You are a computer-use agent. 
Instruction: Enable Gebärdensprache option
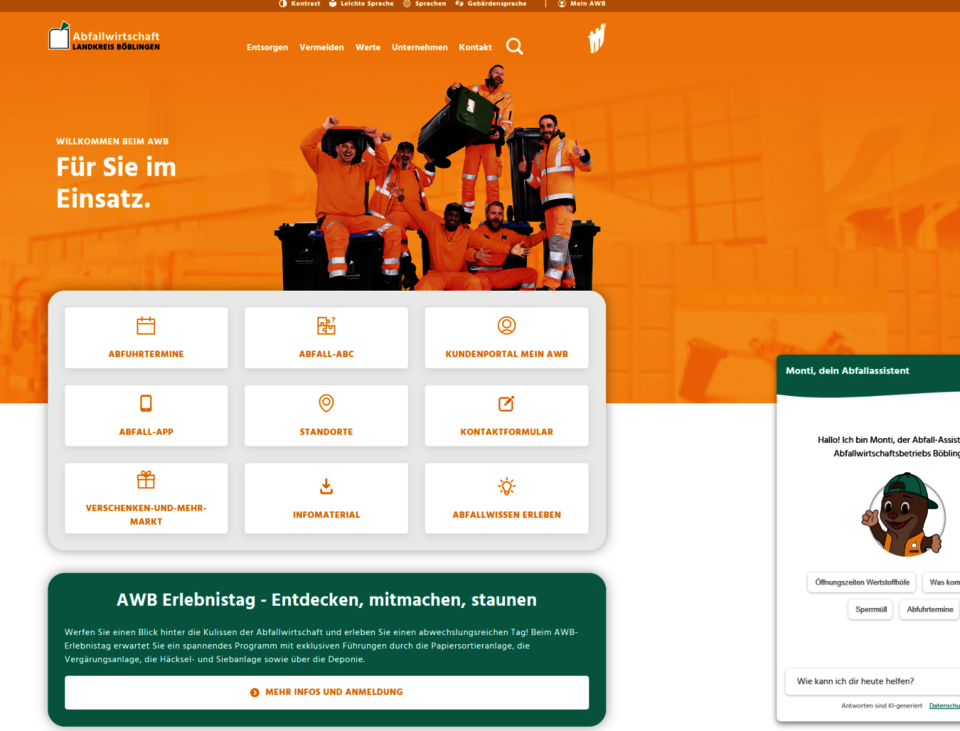(490, 4)
